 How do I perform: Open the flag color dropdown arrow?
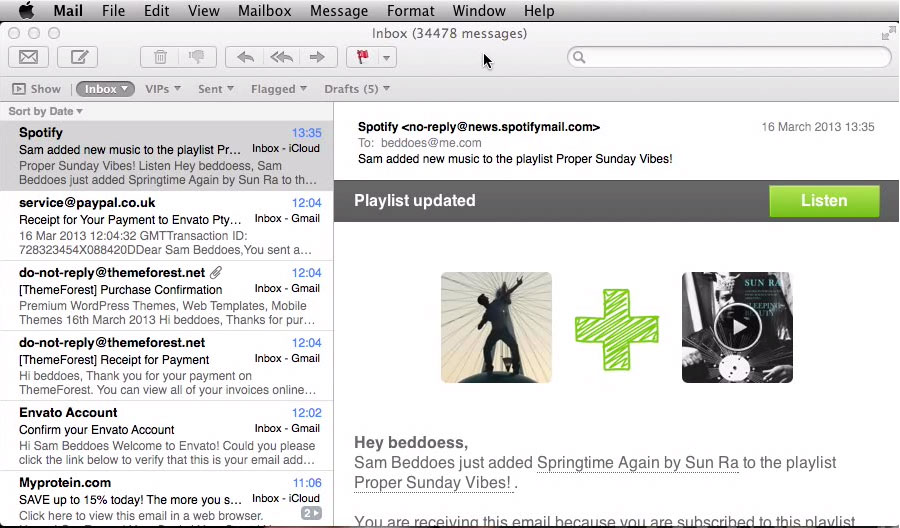[387, 57]
